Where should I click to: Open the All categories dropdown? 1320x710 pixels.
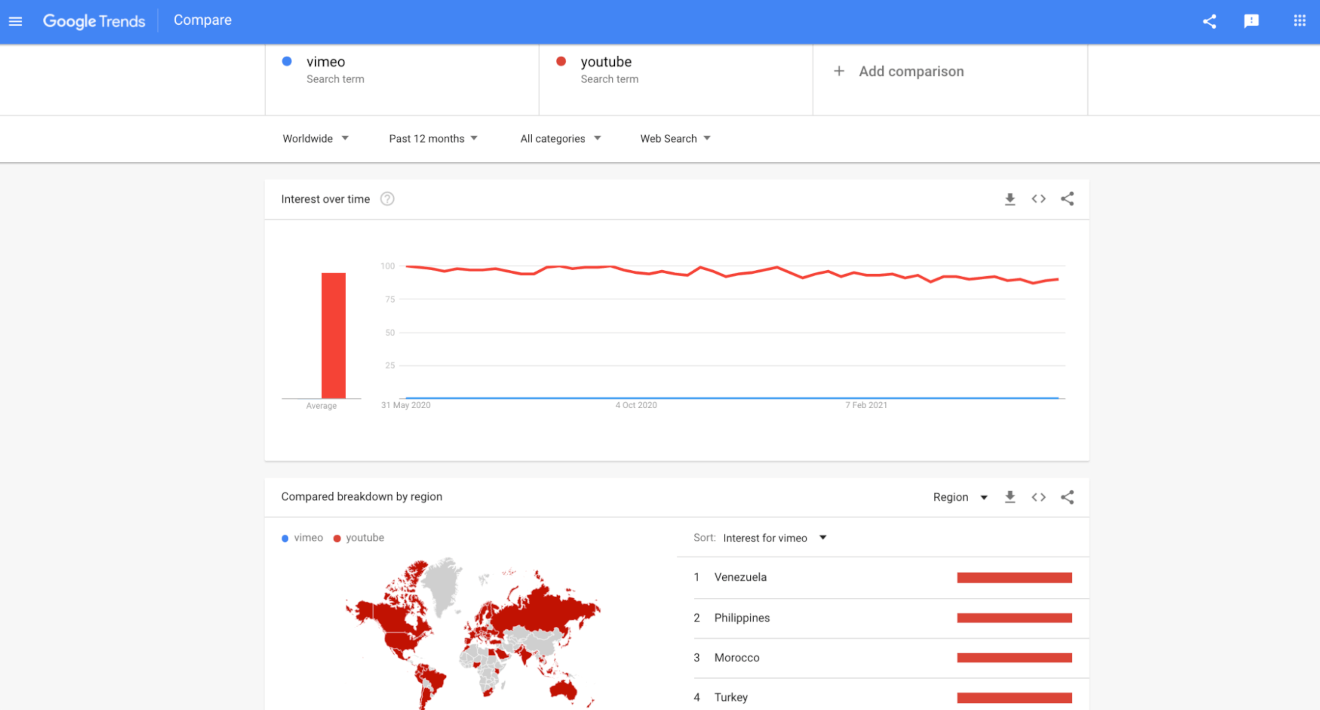pyautogui.click(x=561, y=139)
